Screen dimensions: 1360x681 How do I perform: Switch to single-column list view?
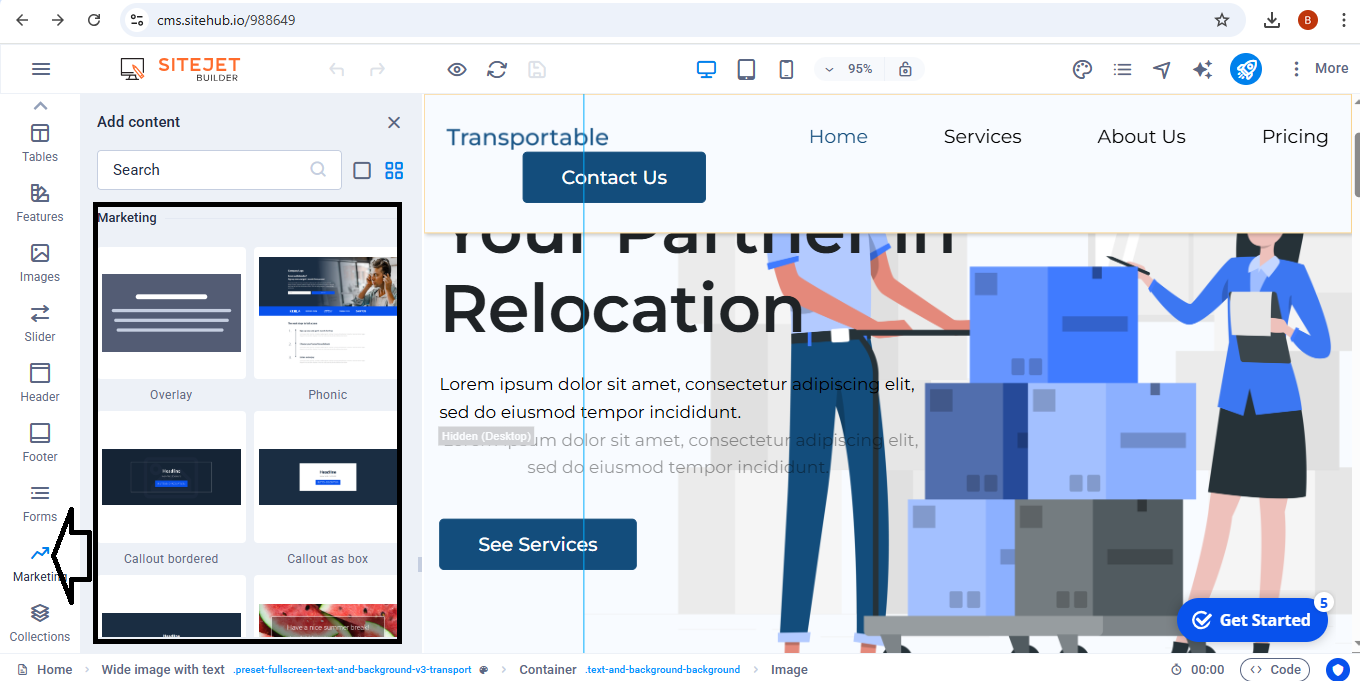[x=362, y=170]
